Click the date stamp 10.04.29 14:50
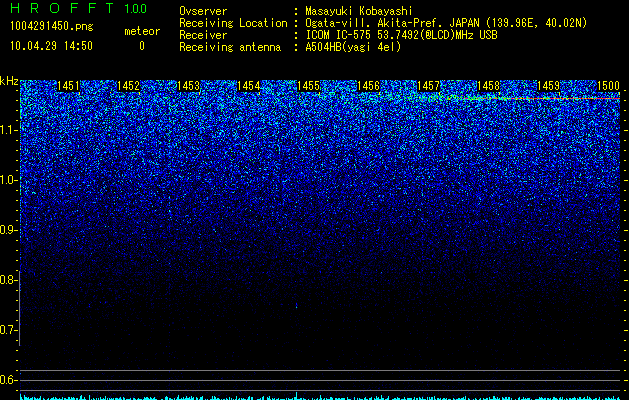Viewport: 629px width, 400px height. click(x=51, y=46)
